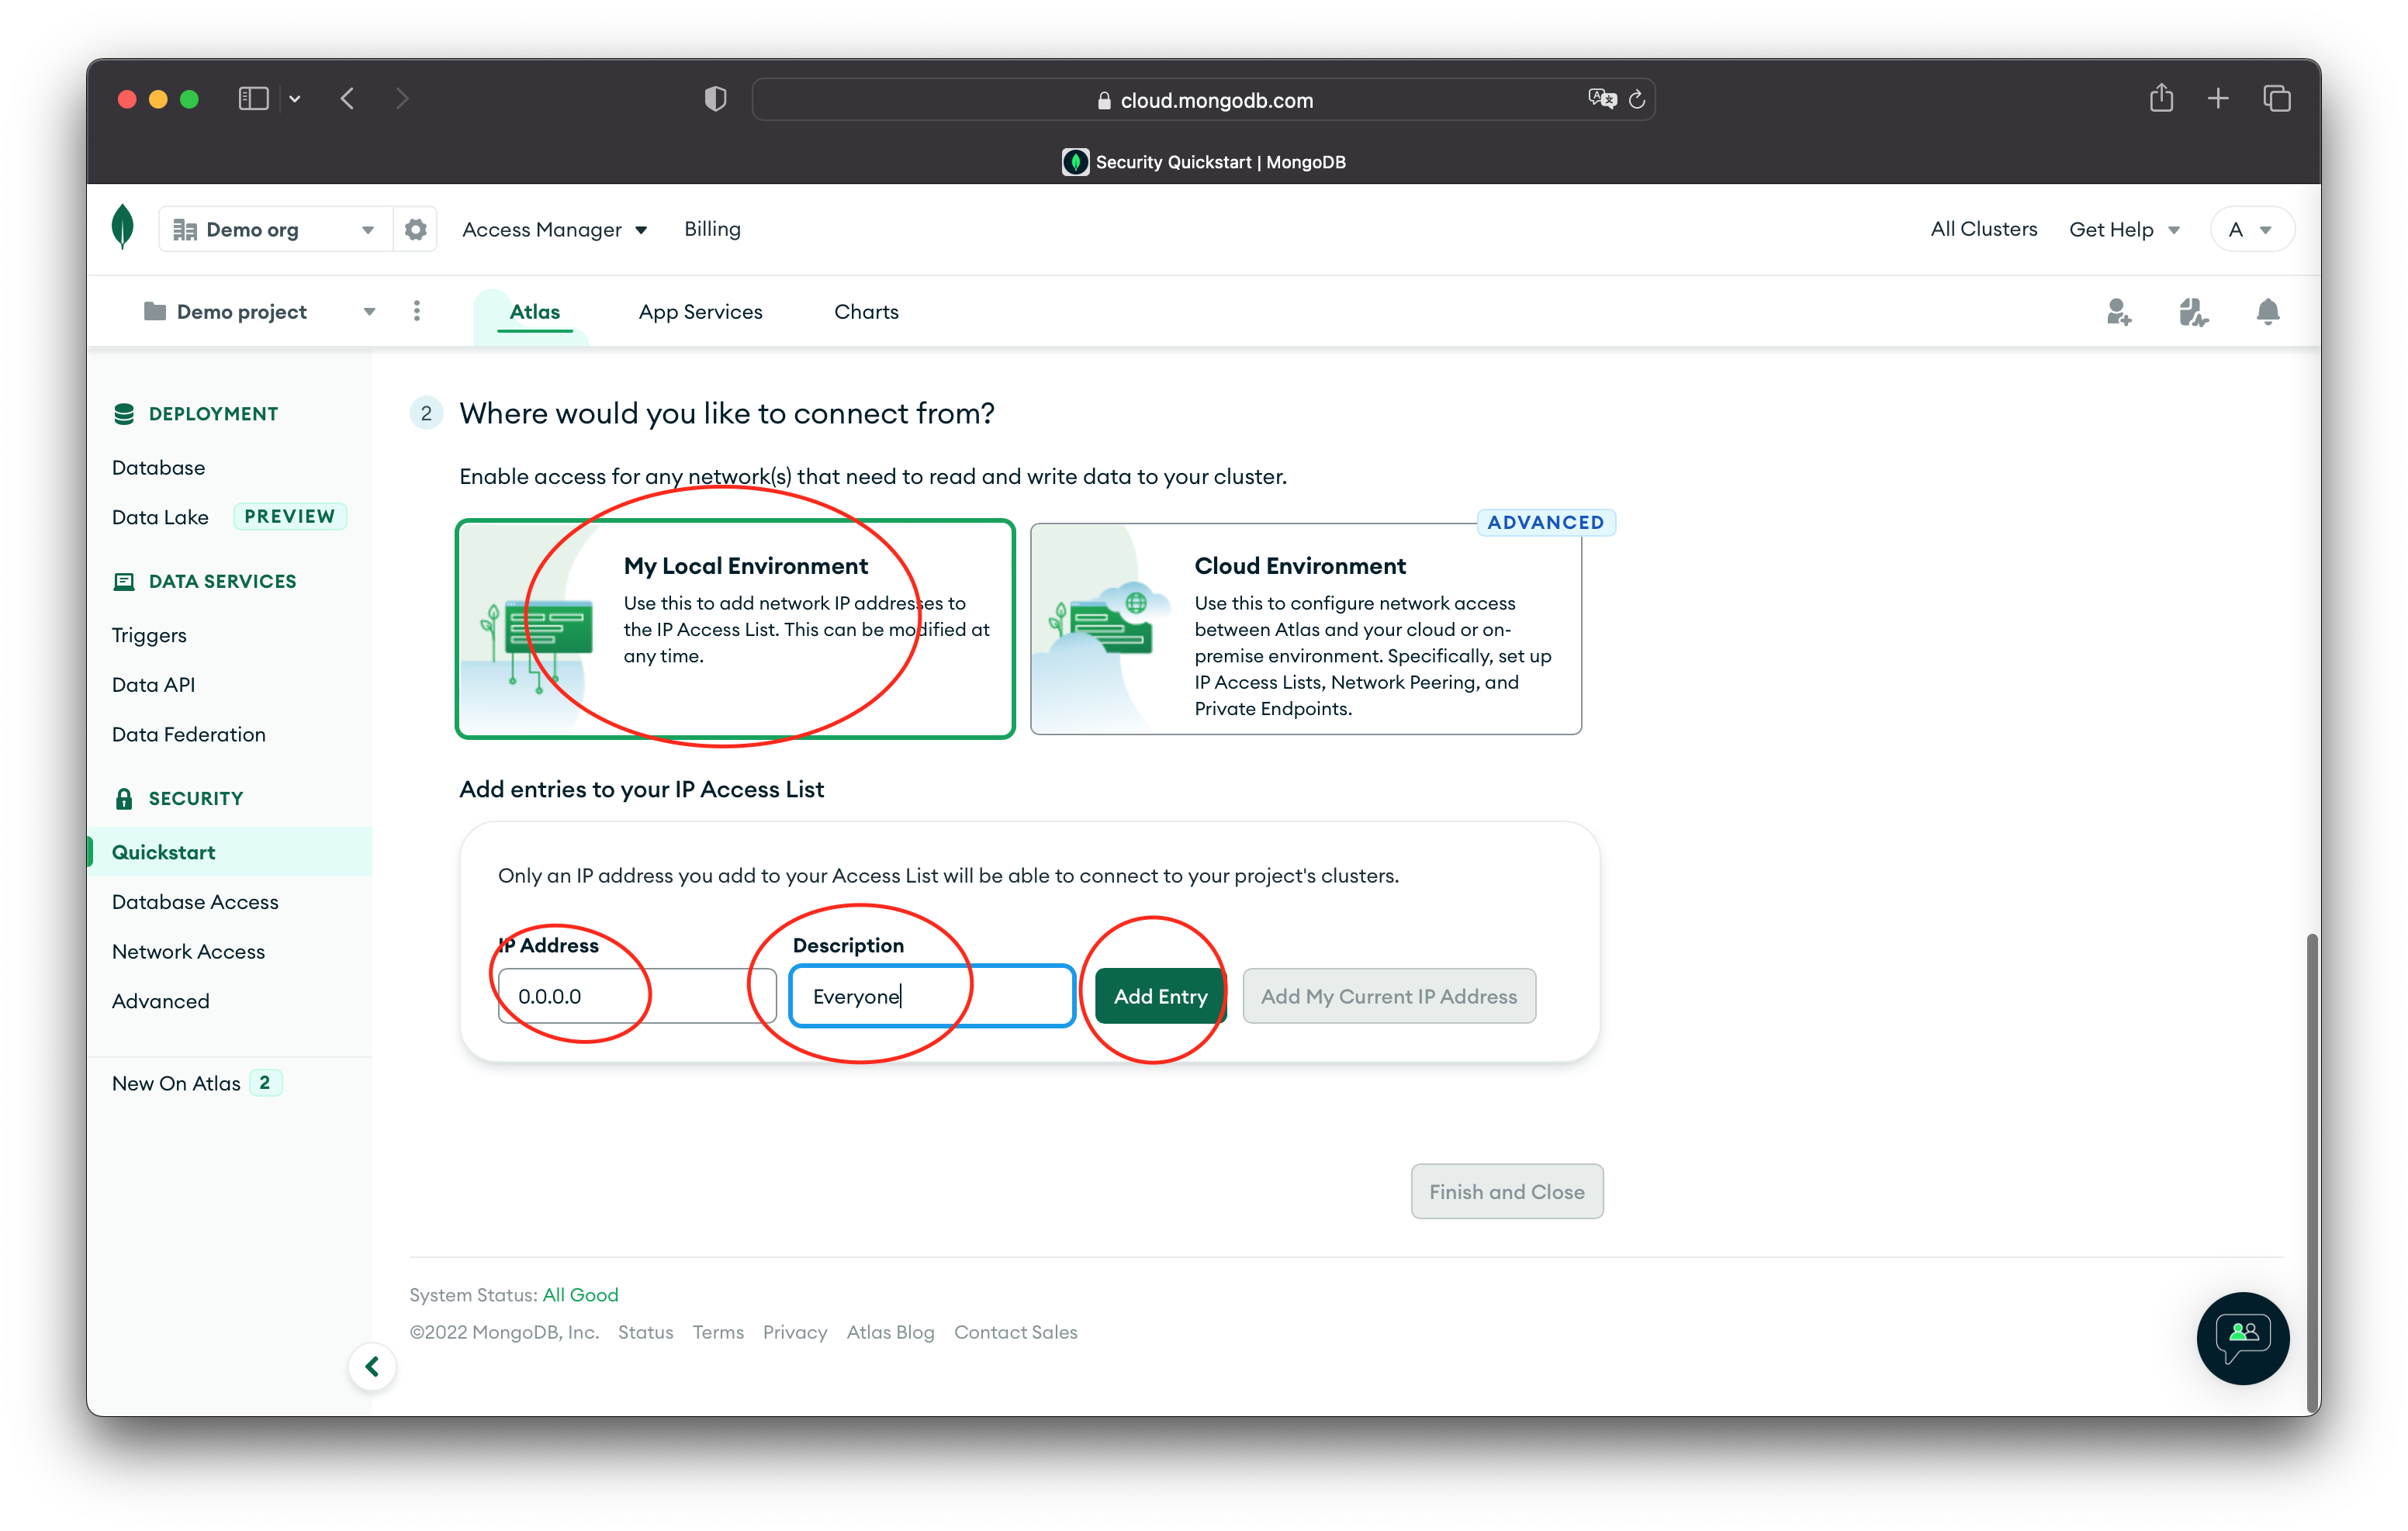Switch to the App Services tab
The height and width of the screenshot is (1531, 2408).
pyautogui.click(x=700, y=312)
